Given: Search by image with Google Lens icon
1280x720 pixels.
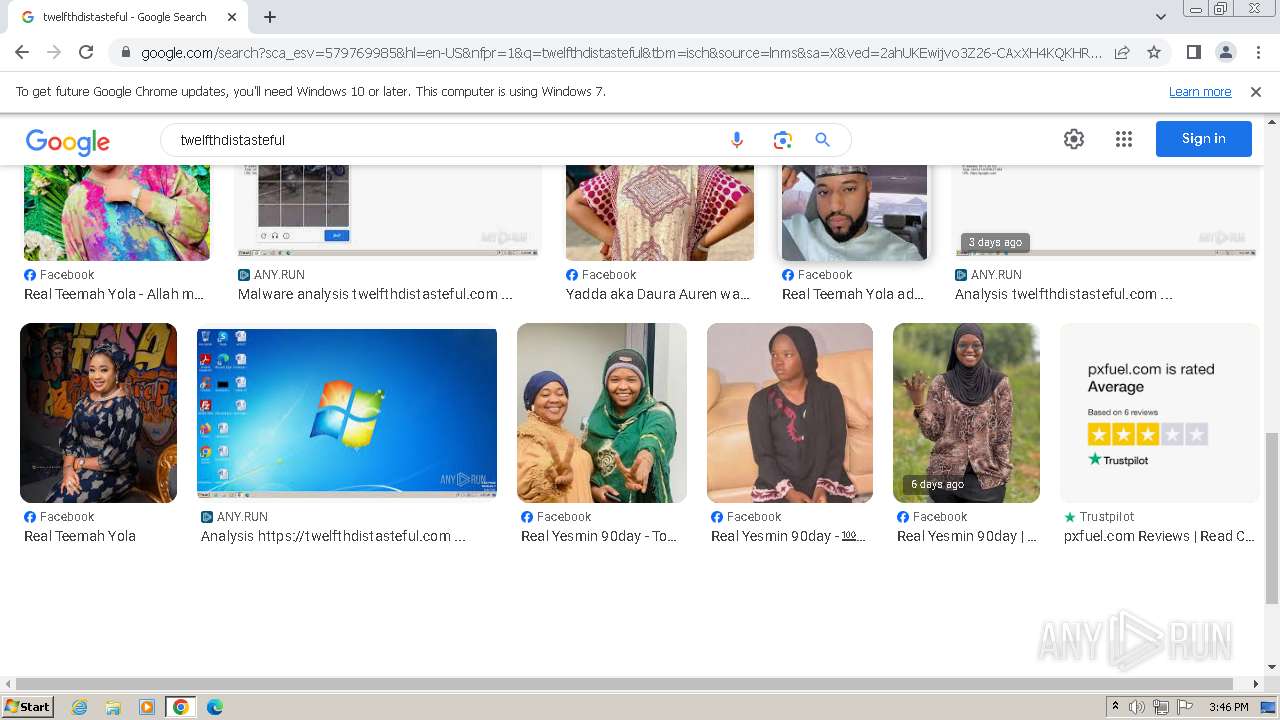Looking at the screenshot, I should pyautogui.click(x=782, y=140).
